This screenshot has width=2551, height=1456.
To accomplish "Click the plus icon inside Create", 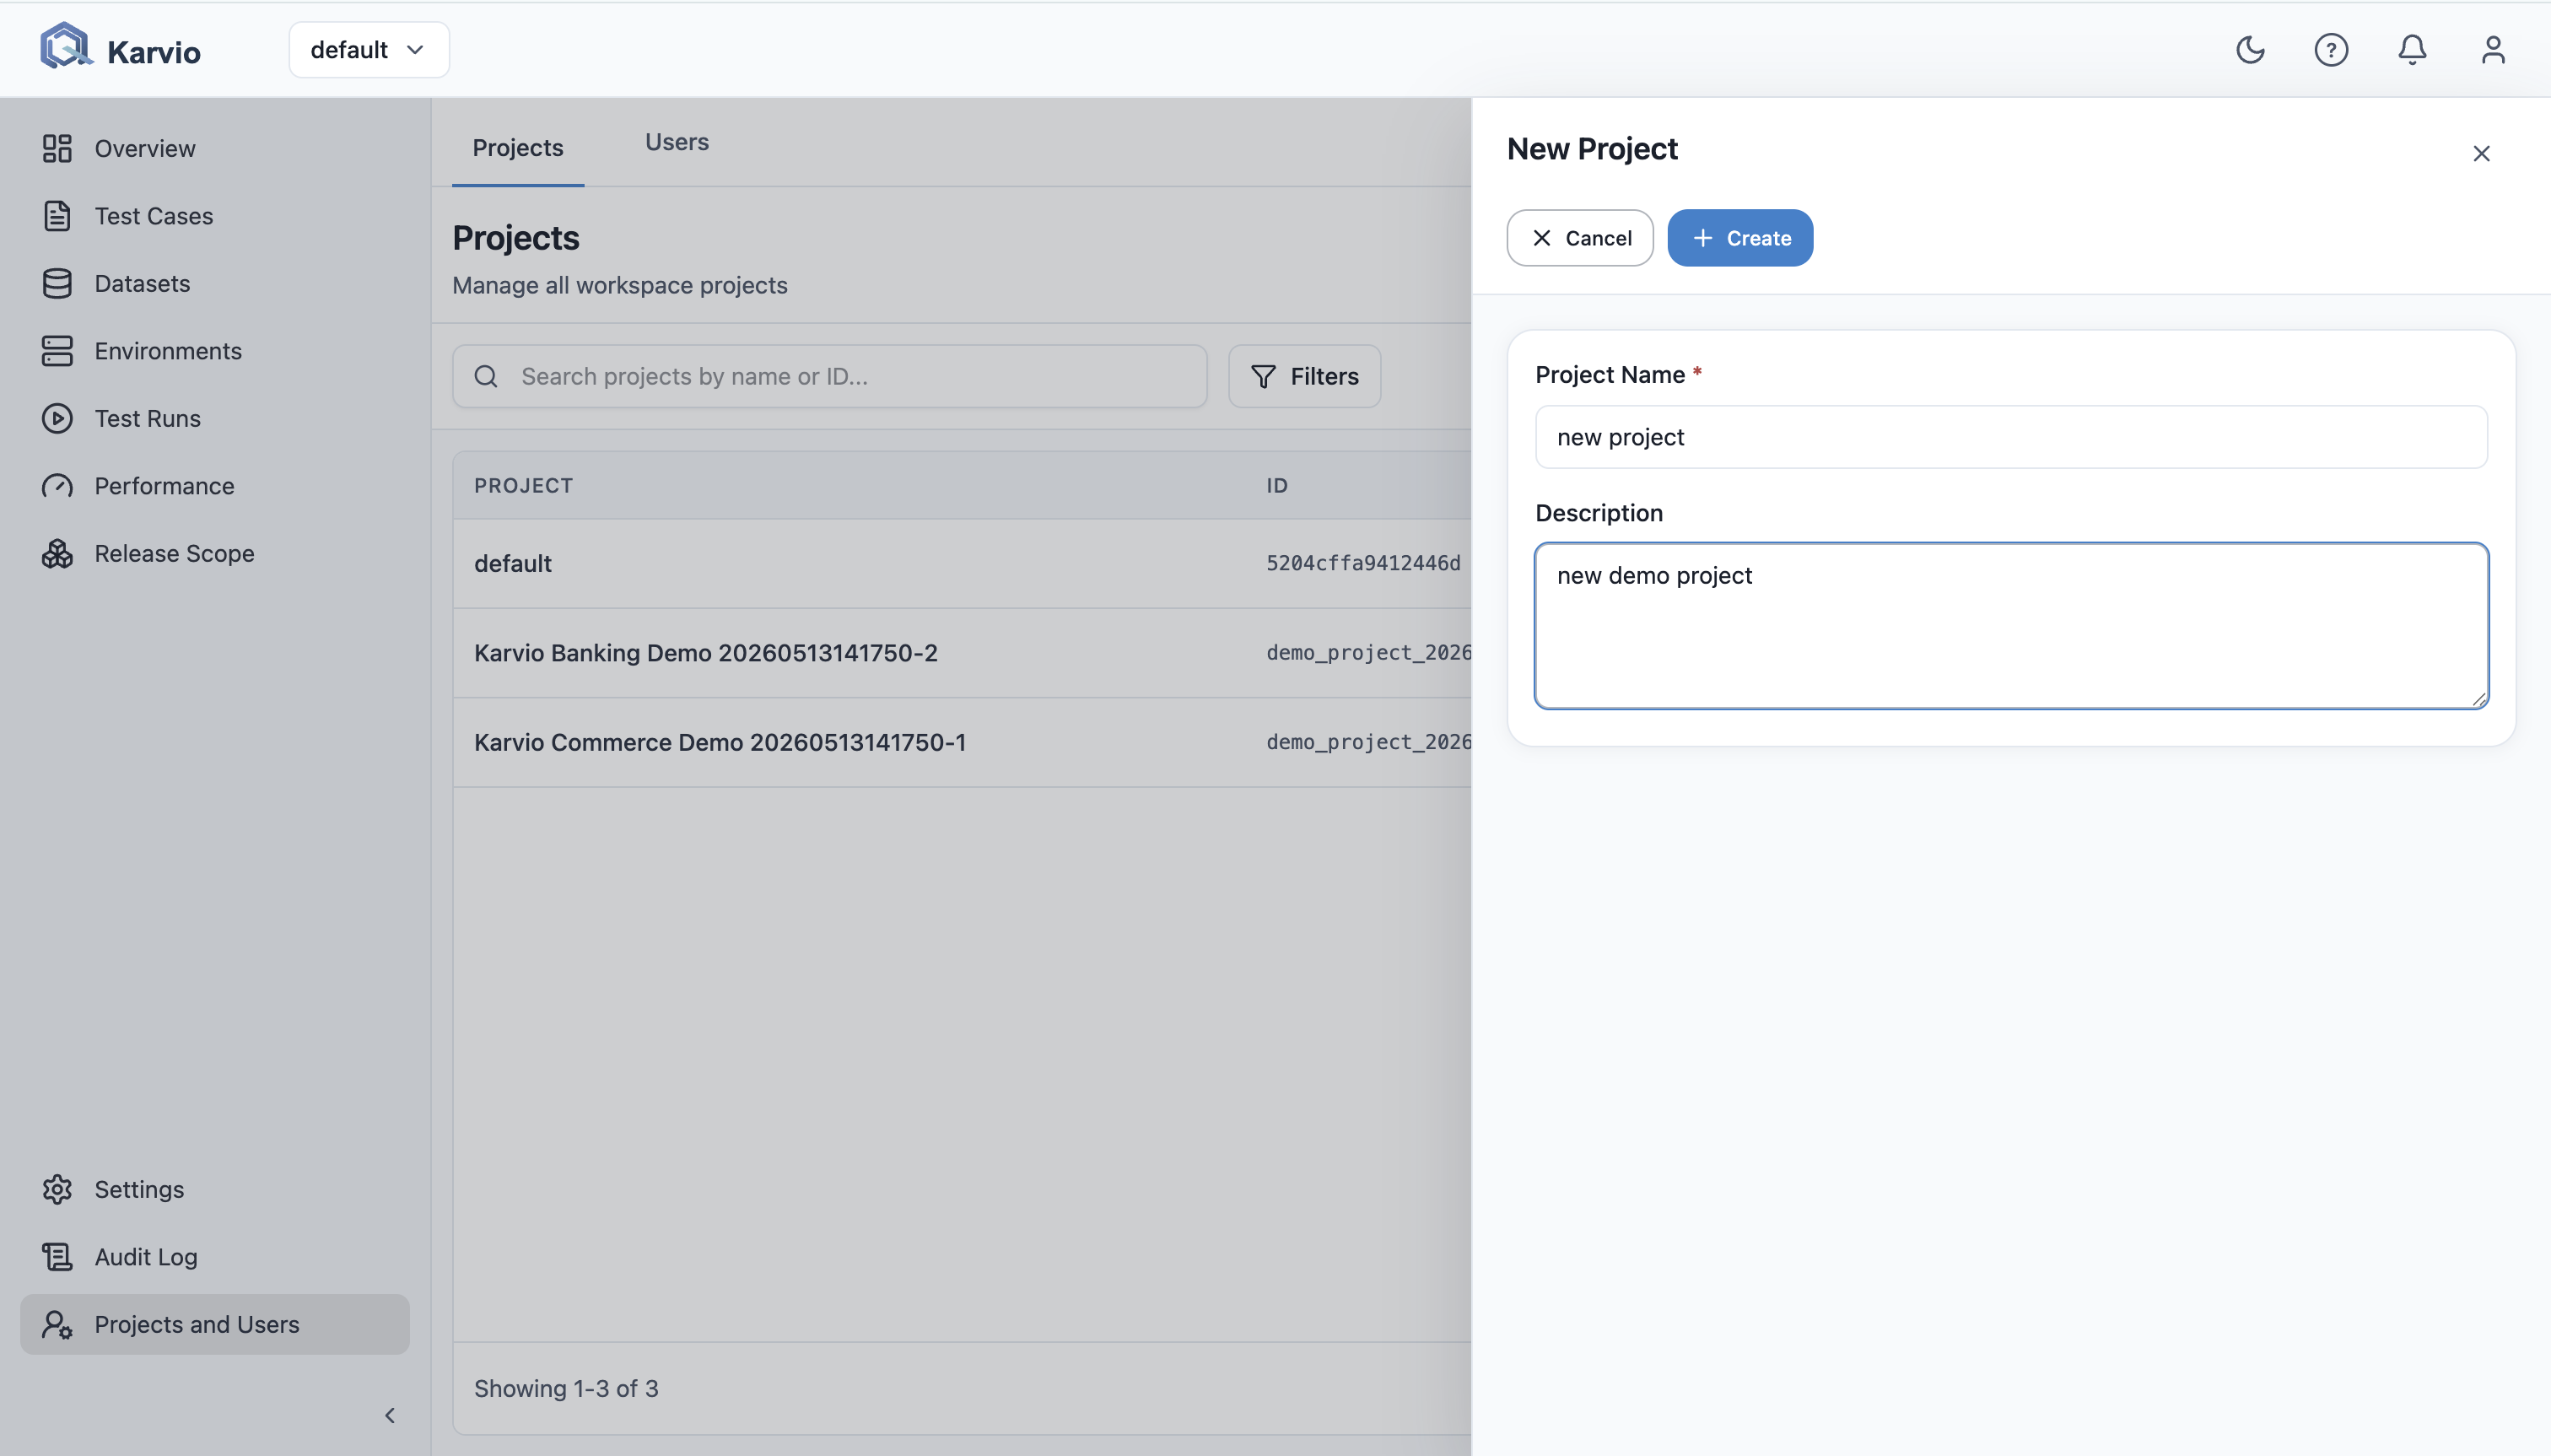I will coord(1703,238).
